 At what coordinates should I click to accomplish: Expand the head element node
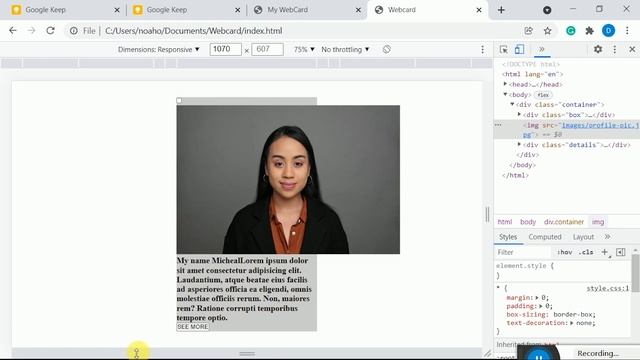click(x=505, y=84)
